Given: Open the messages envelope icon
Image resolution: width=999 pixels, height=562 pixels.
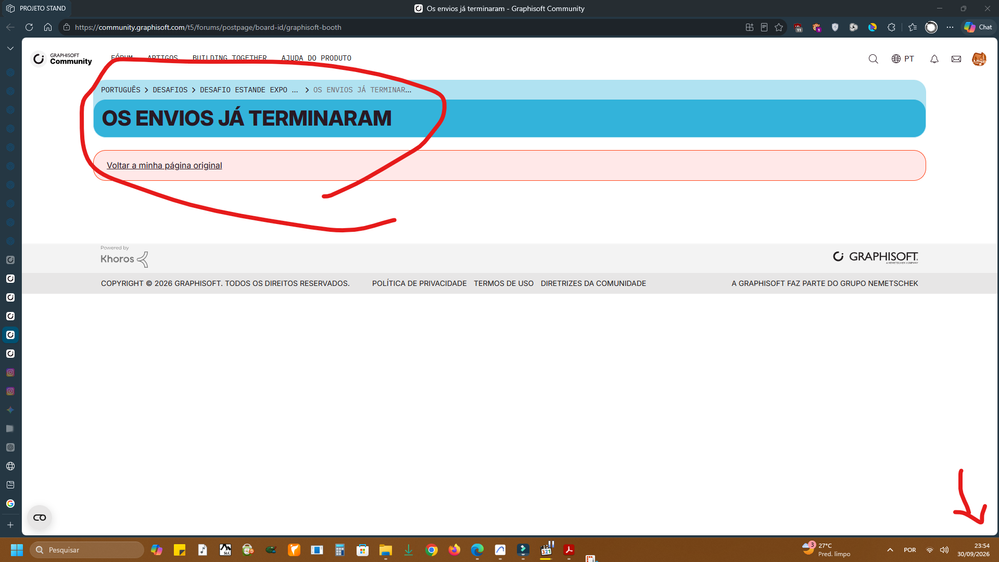Looking at the screenshot, I should coord(956,59).
